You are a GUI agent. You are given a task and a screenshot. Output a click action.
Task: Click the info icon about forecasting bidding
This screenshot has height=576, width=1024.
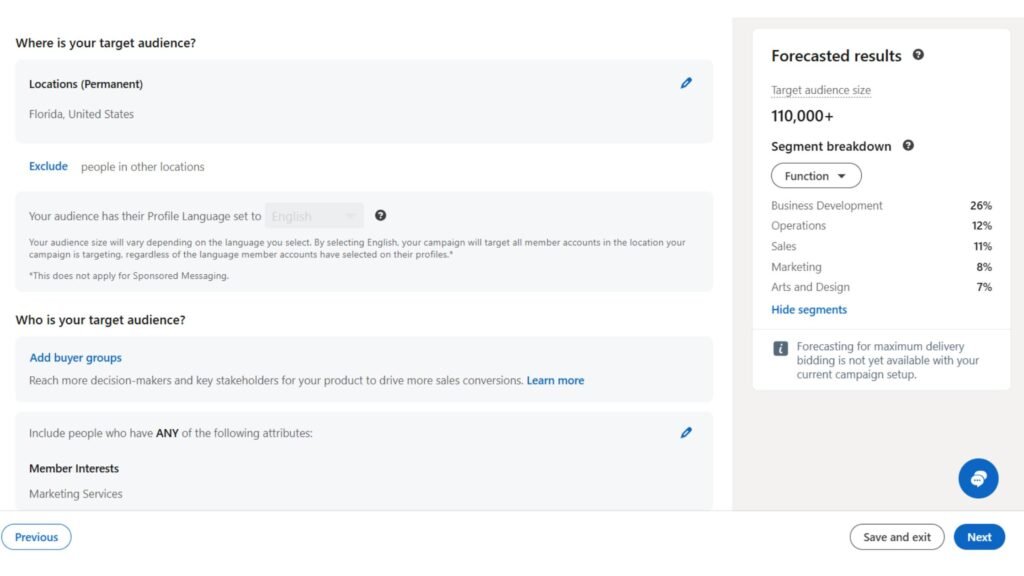pyautogui.click(x=780, y=347)
